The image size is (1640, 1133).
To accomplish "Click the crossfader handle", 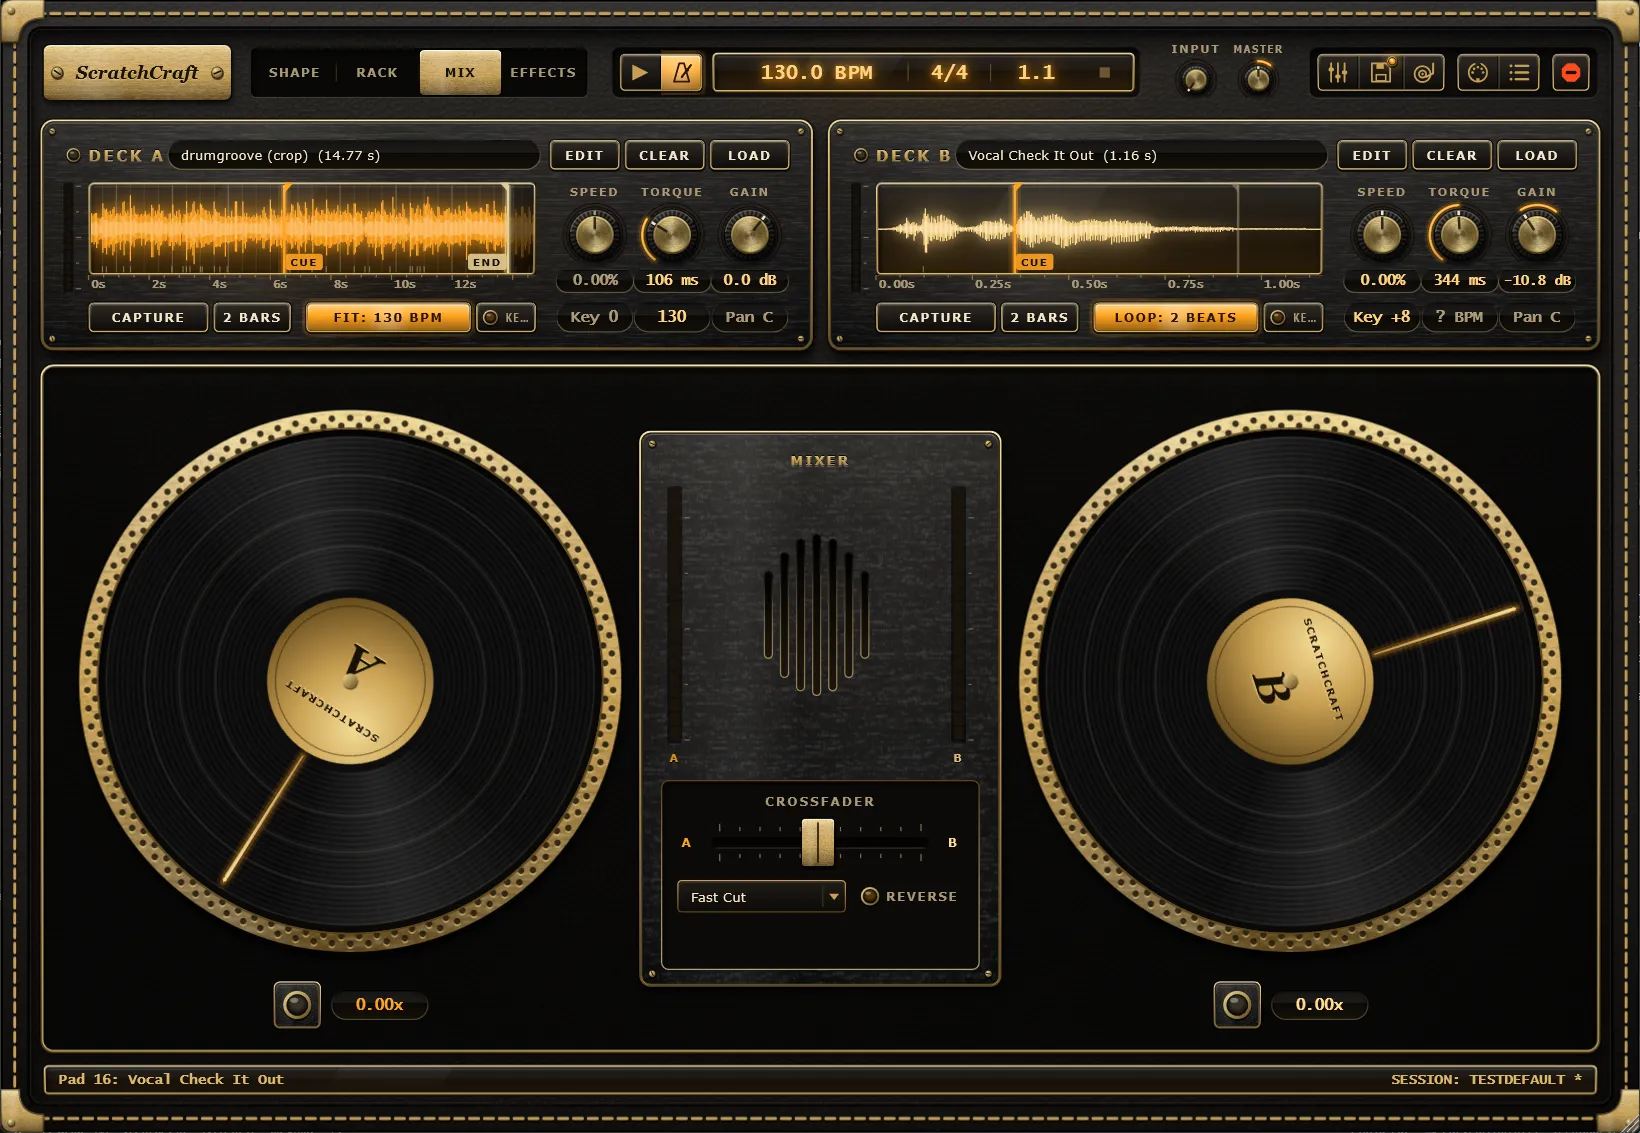I will [817, 843].
